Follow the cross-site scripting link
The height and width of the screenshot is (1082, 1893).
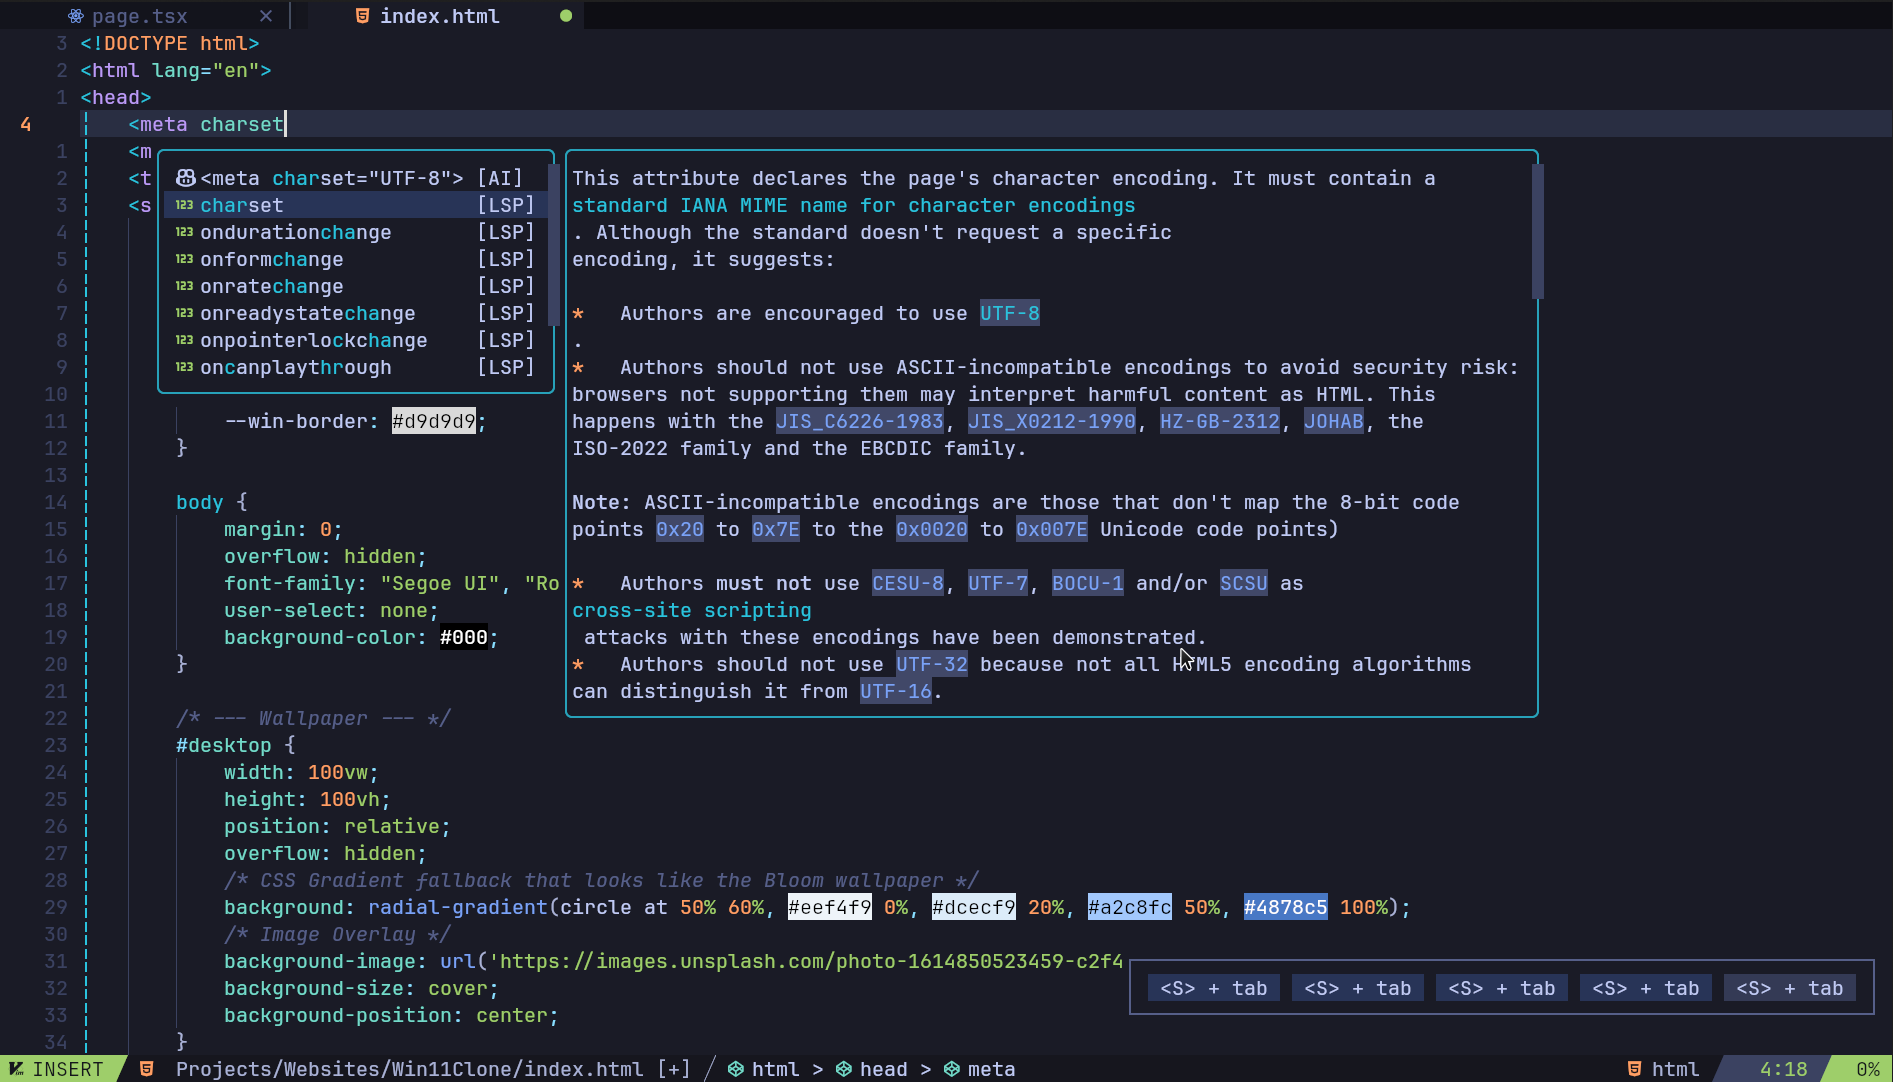[691, 610]
